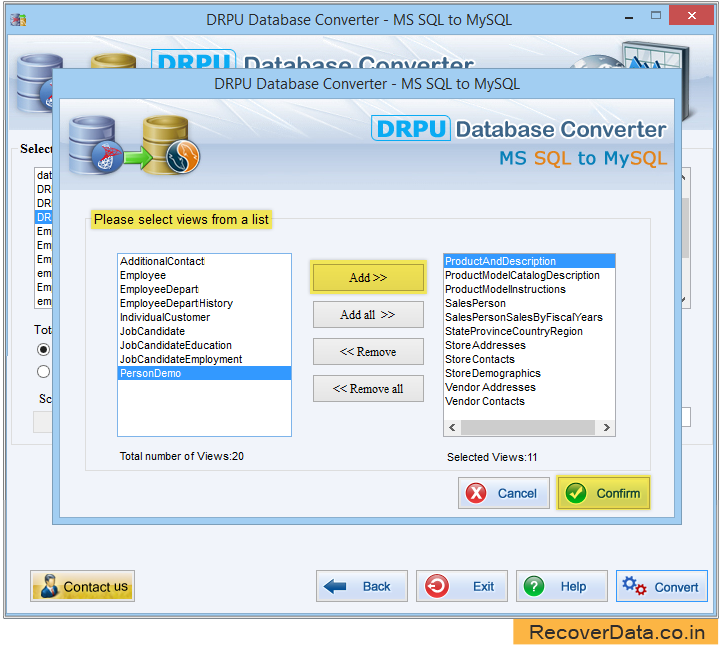Click the right arrow of the selected views scrollbar
Screen dimensions: 723x650
[x=606, y=427]
